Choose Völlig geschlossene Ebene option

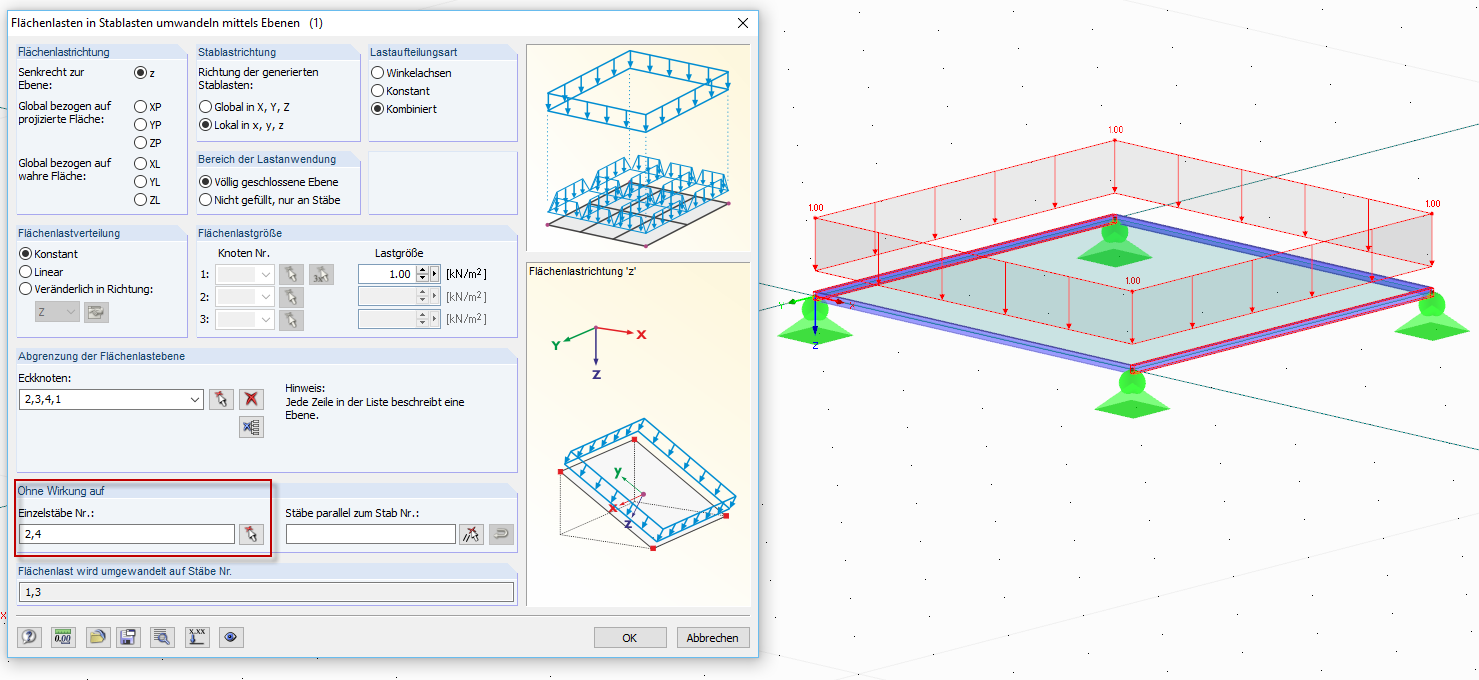click(x=205, y=182)
